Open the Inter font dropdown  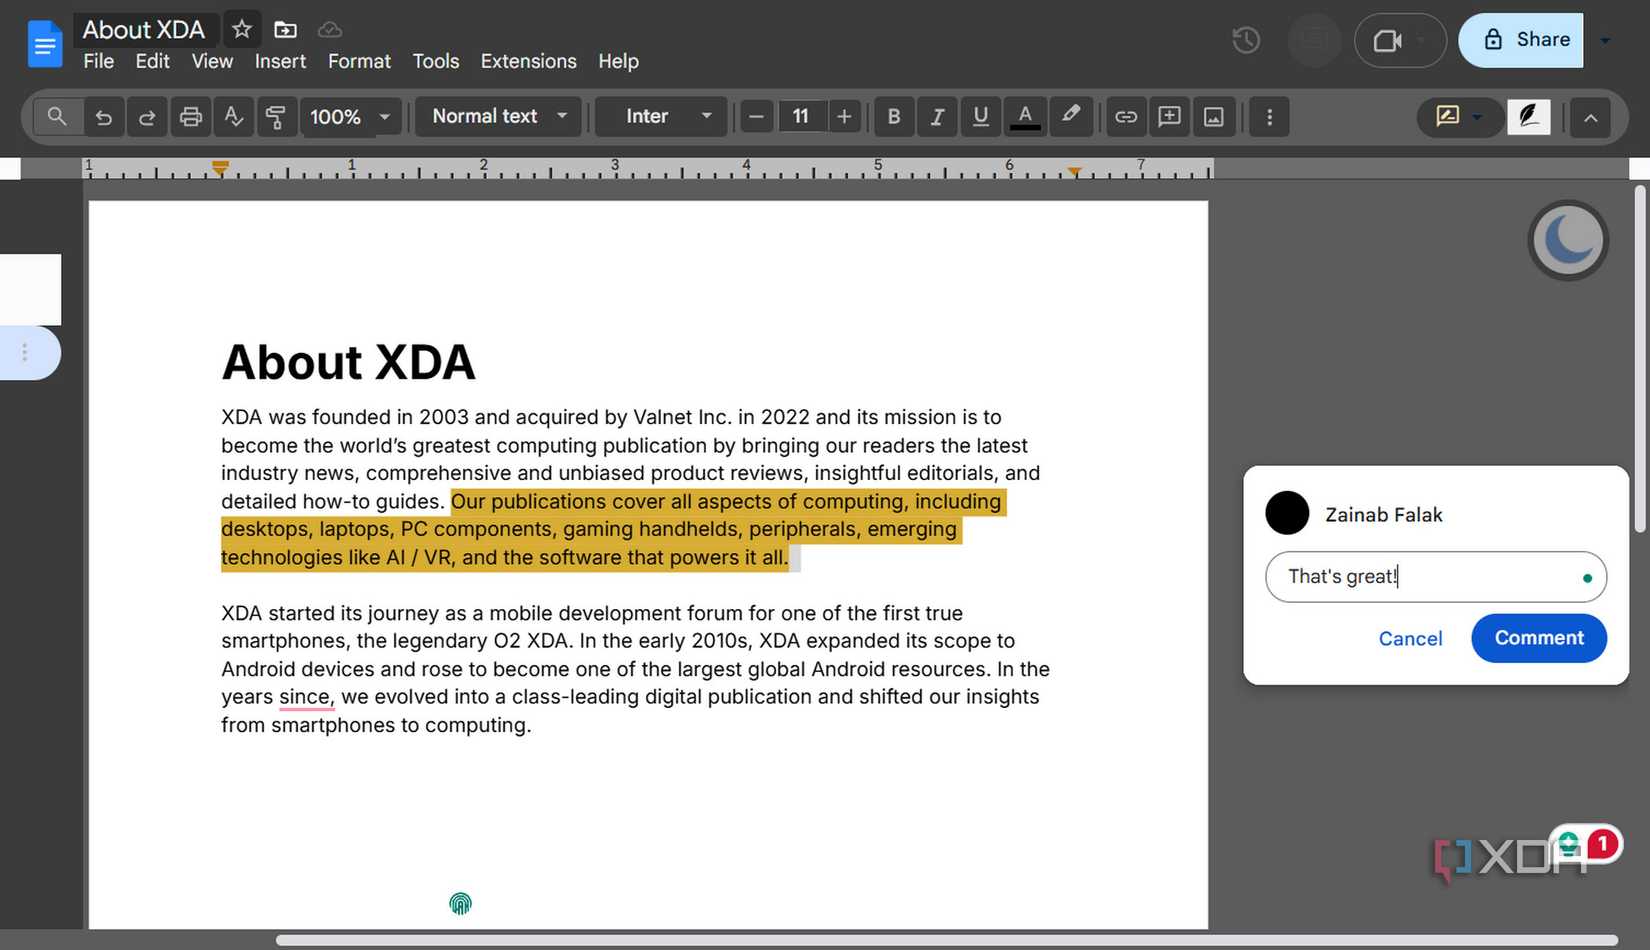pyautogui.click(x=661, y=117)
